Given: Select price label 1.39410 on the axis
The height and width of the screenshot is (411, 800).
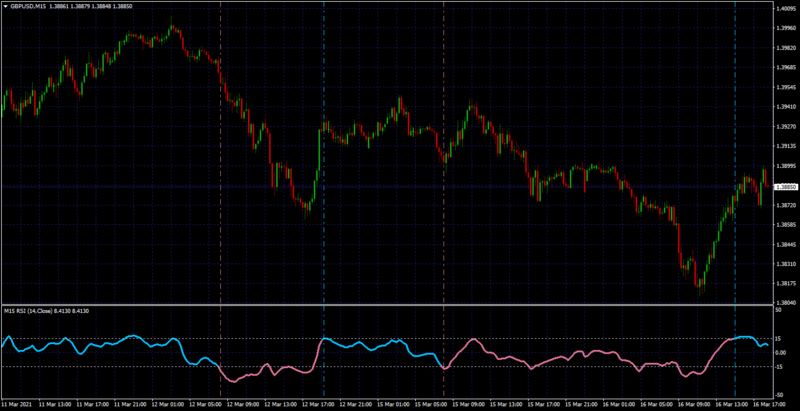Looking at the screenshot, I should pyautogui.click(x=785, y=107).
